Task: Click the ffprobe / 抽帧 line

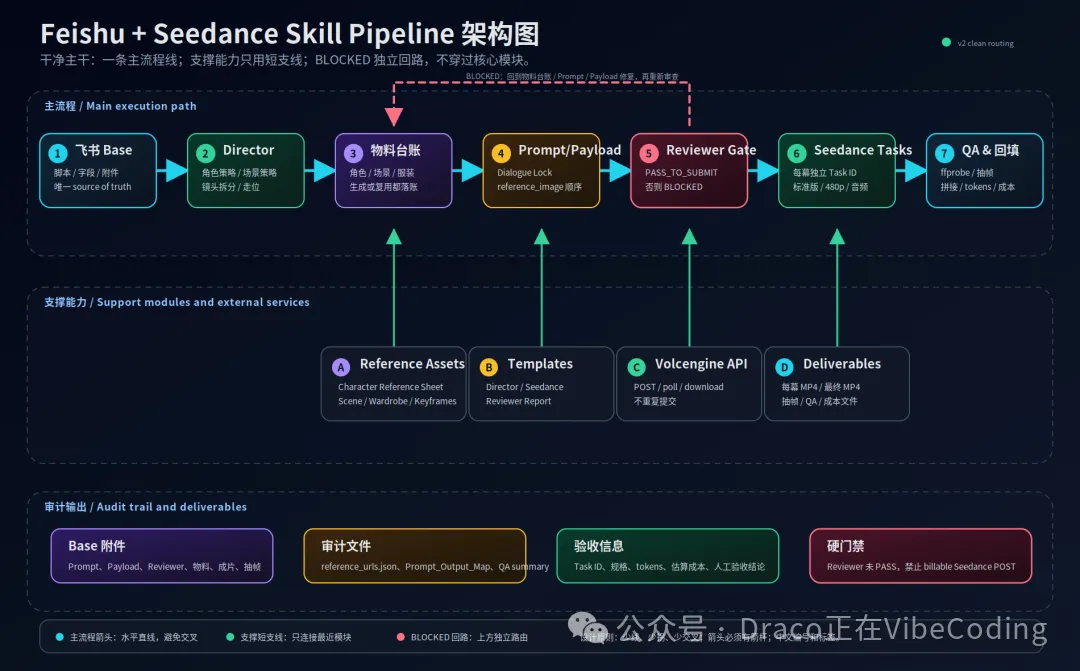Action: [967, 173]
